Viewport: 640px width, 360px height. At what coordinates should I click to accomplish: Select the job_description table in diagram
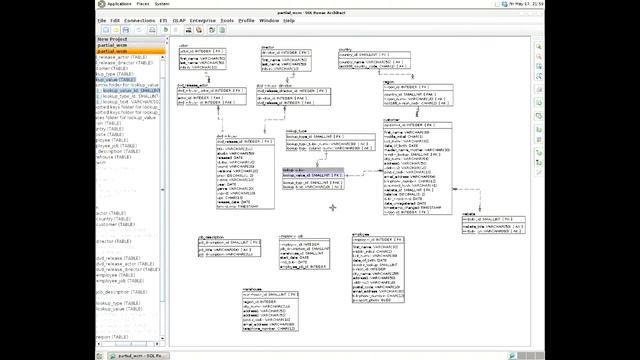(229, 248)
